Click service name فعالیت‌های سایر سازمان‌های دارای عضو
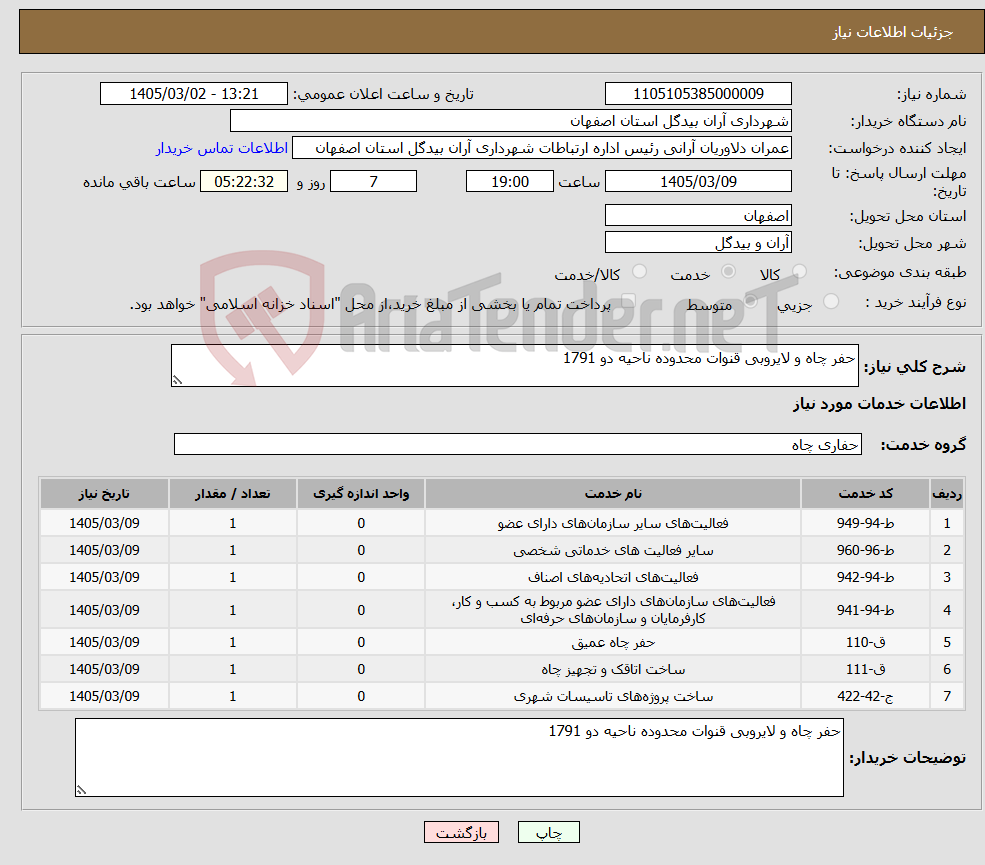The width and height of the screenshot is (985, 865). [x=613, y=523]
